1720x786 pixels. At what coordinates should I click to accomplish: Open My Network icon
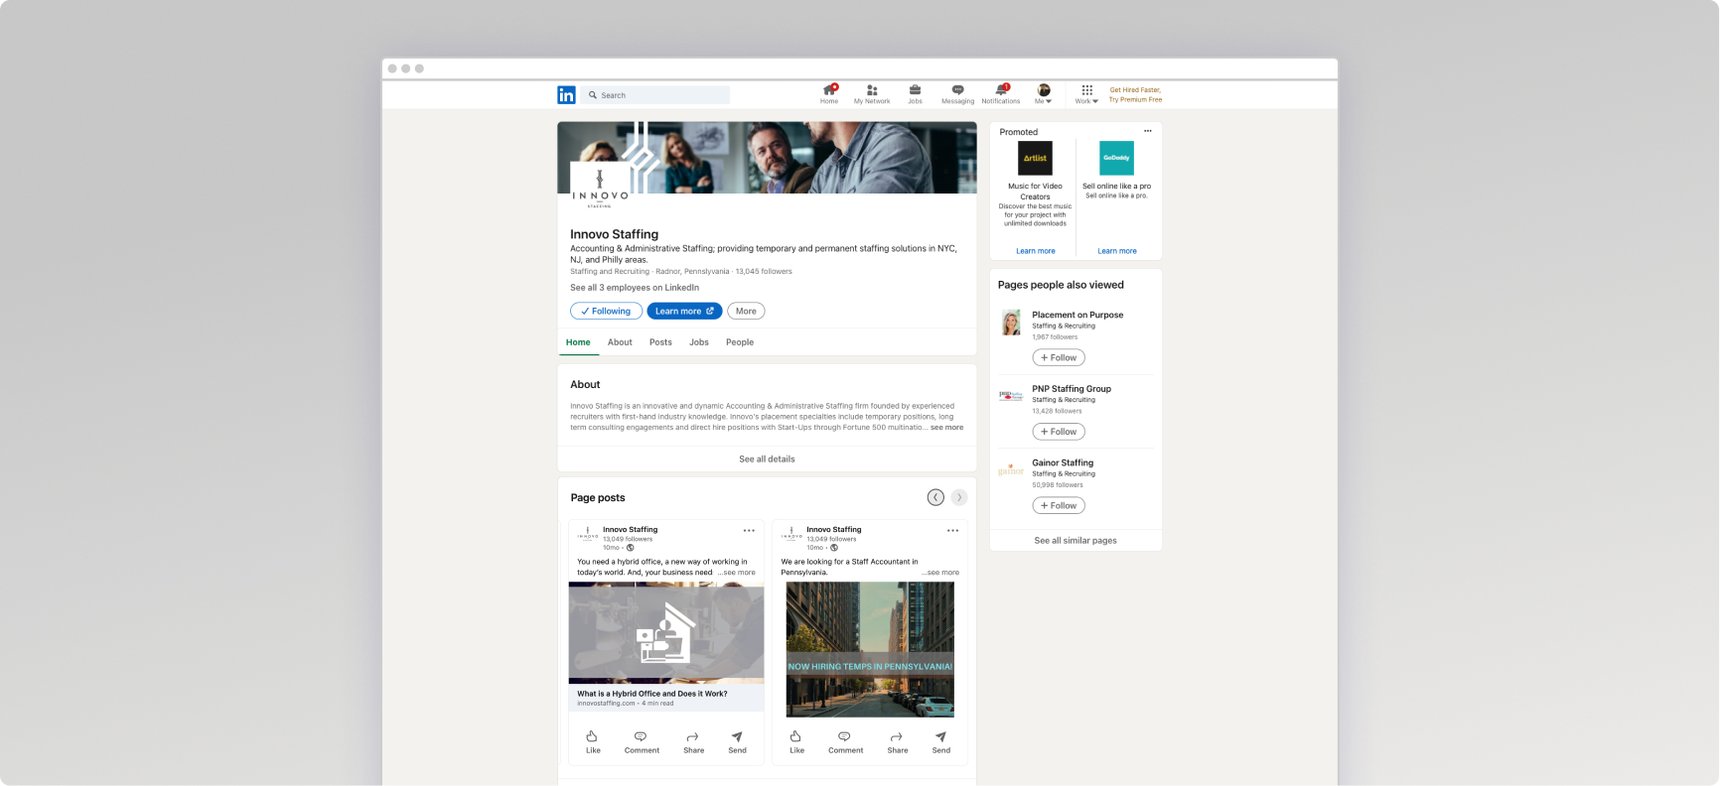click(x=872, y=94)
